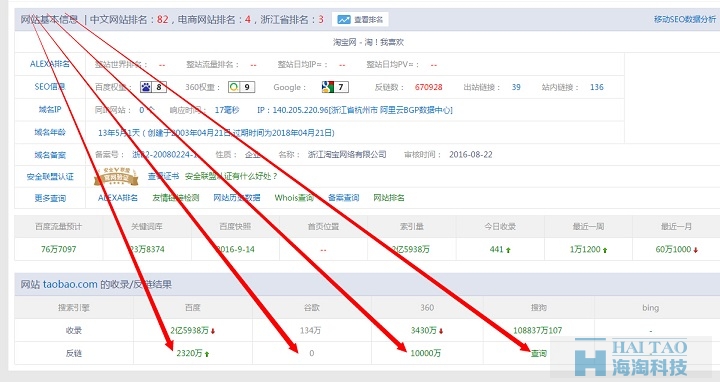The image size is (720, 382).
Task: Click the company name 浙江淘宝网络有限公司
Action: point(347,155)
